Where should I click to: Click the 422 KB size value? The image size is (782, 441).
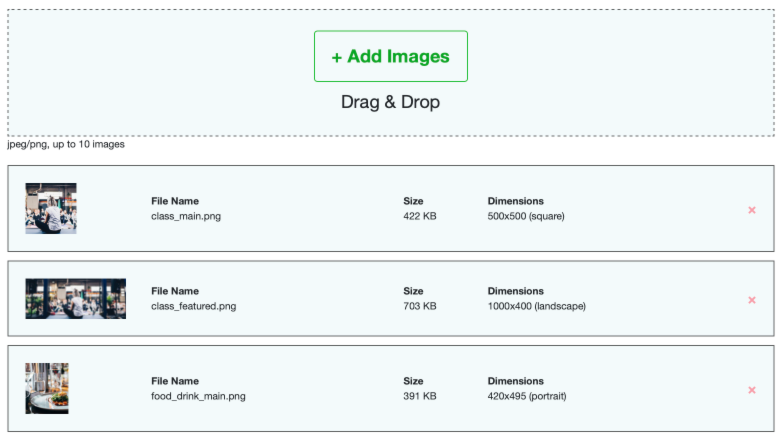tap(420, 216)
